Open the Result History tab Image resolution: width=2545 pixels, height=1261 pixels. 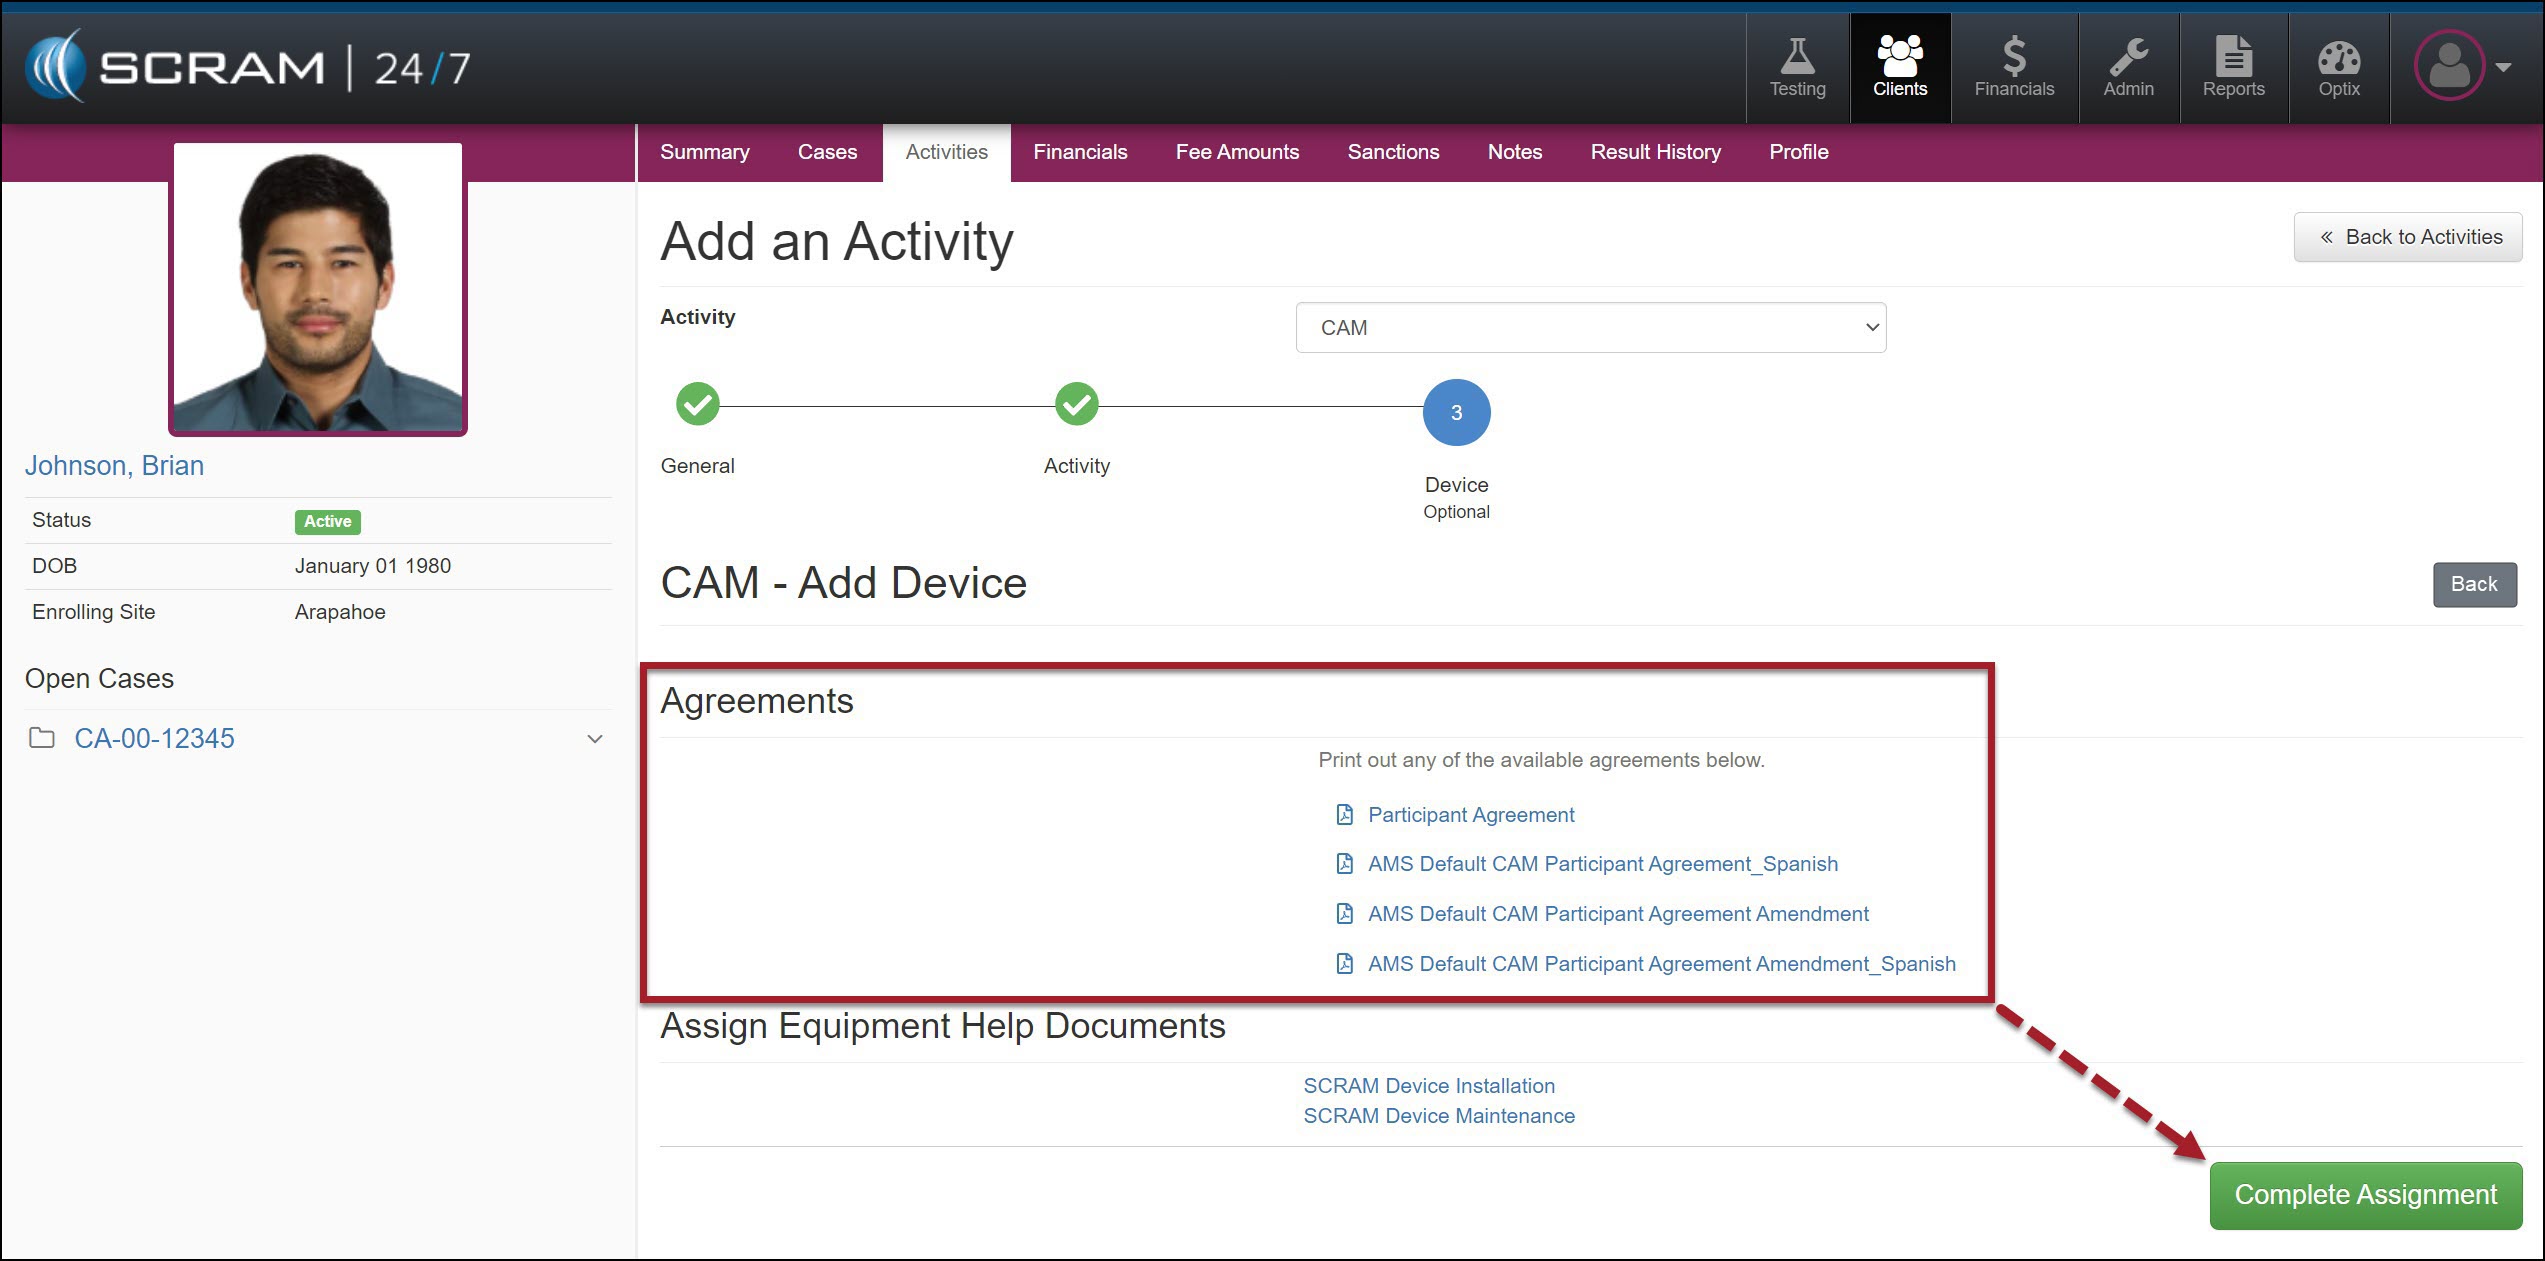coord(1655,152)
